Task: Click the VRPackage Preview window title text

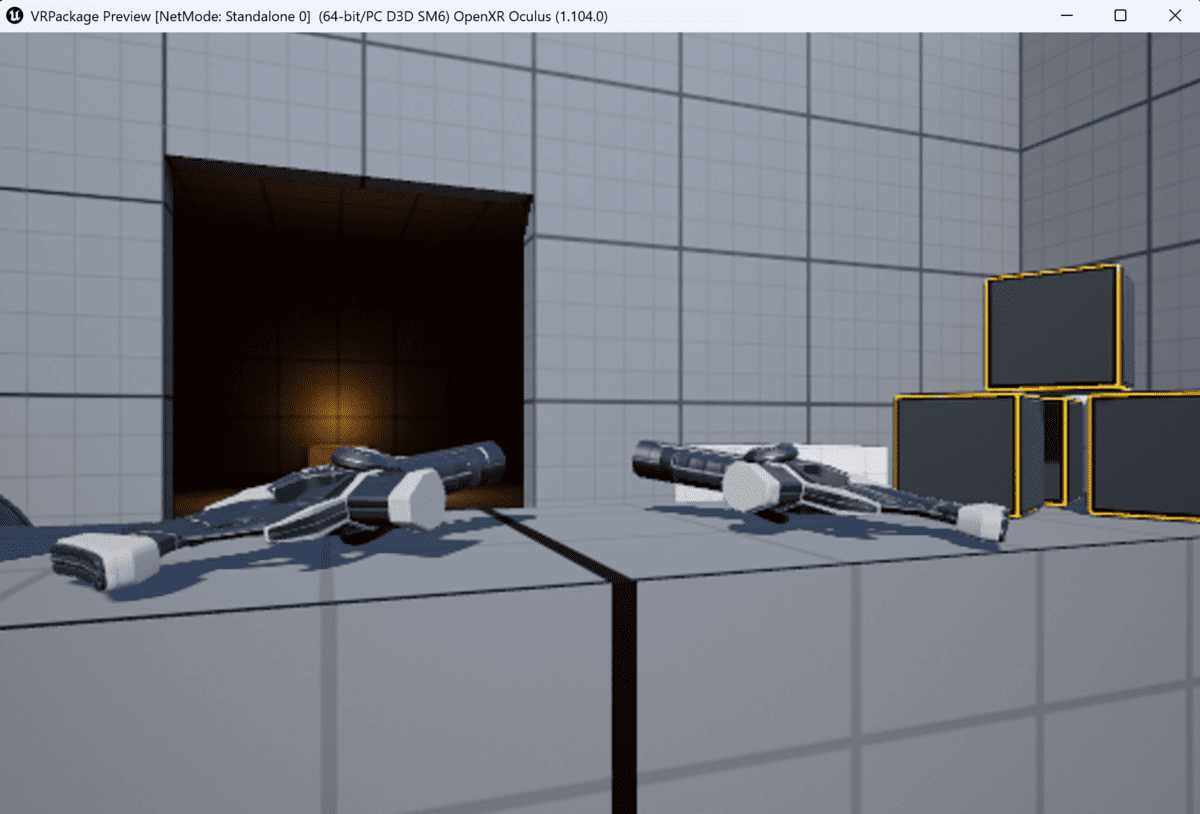Action: pyautogui.click(x=320, y=16)
